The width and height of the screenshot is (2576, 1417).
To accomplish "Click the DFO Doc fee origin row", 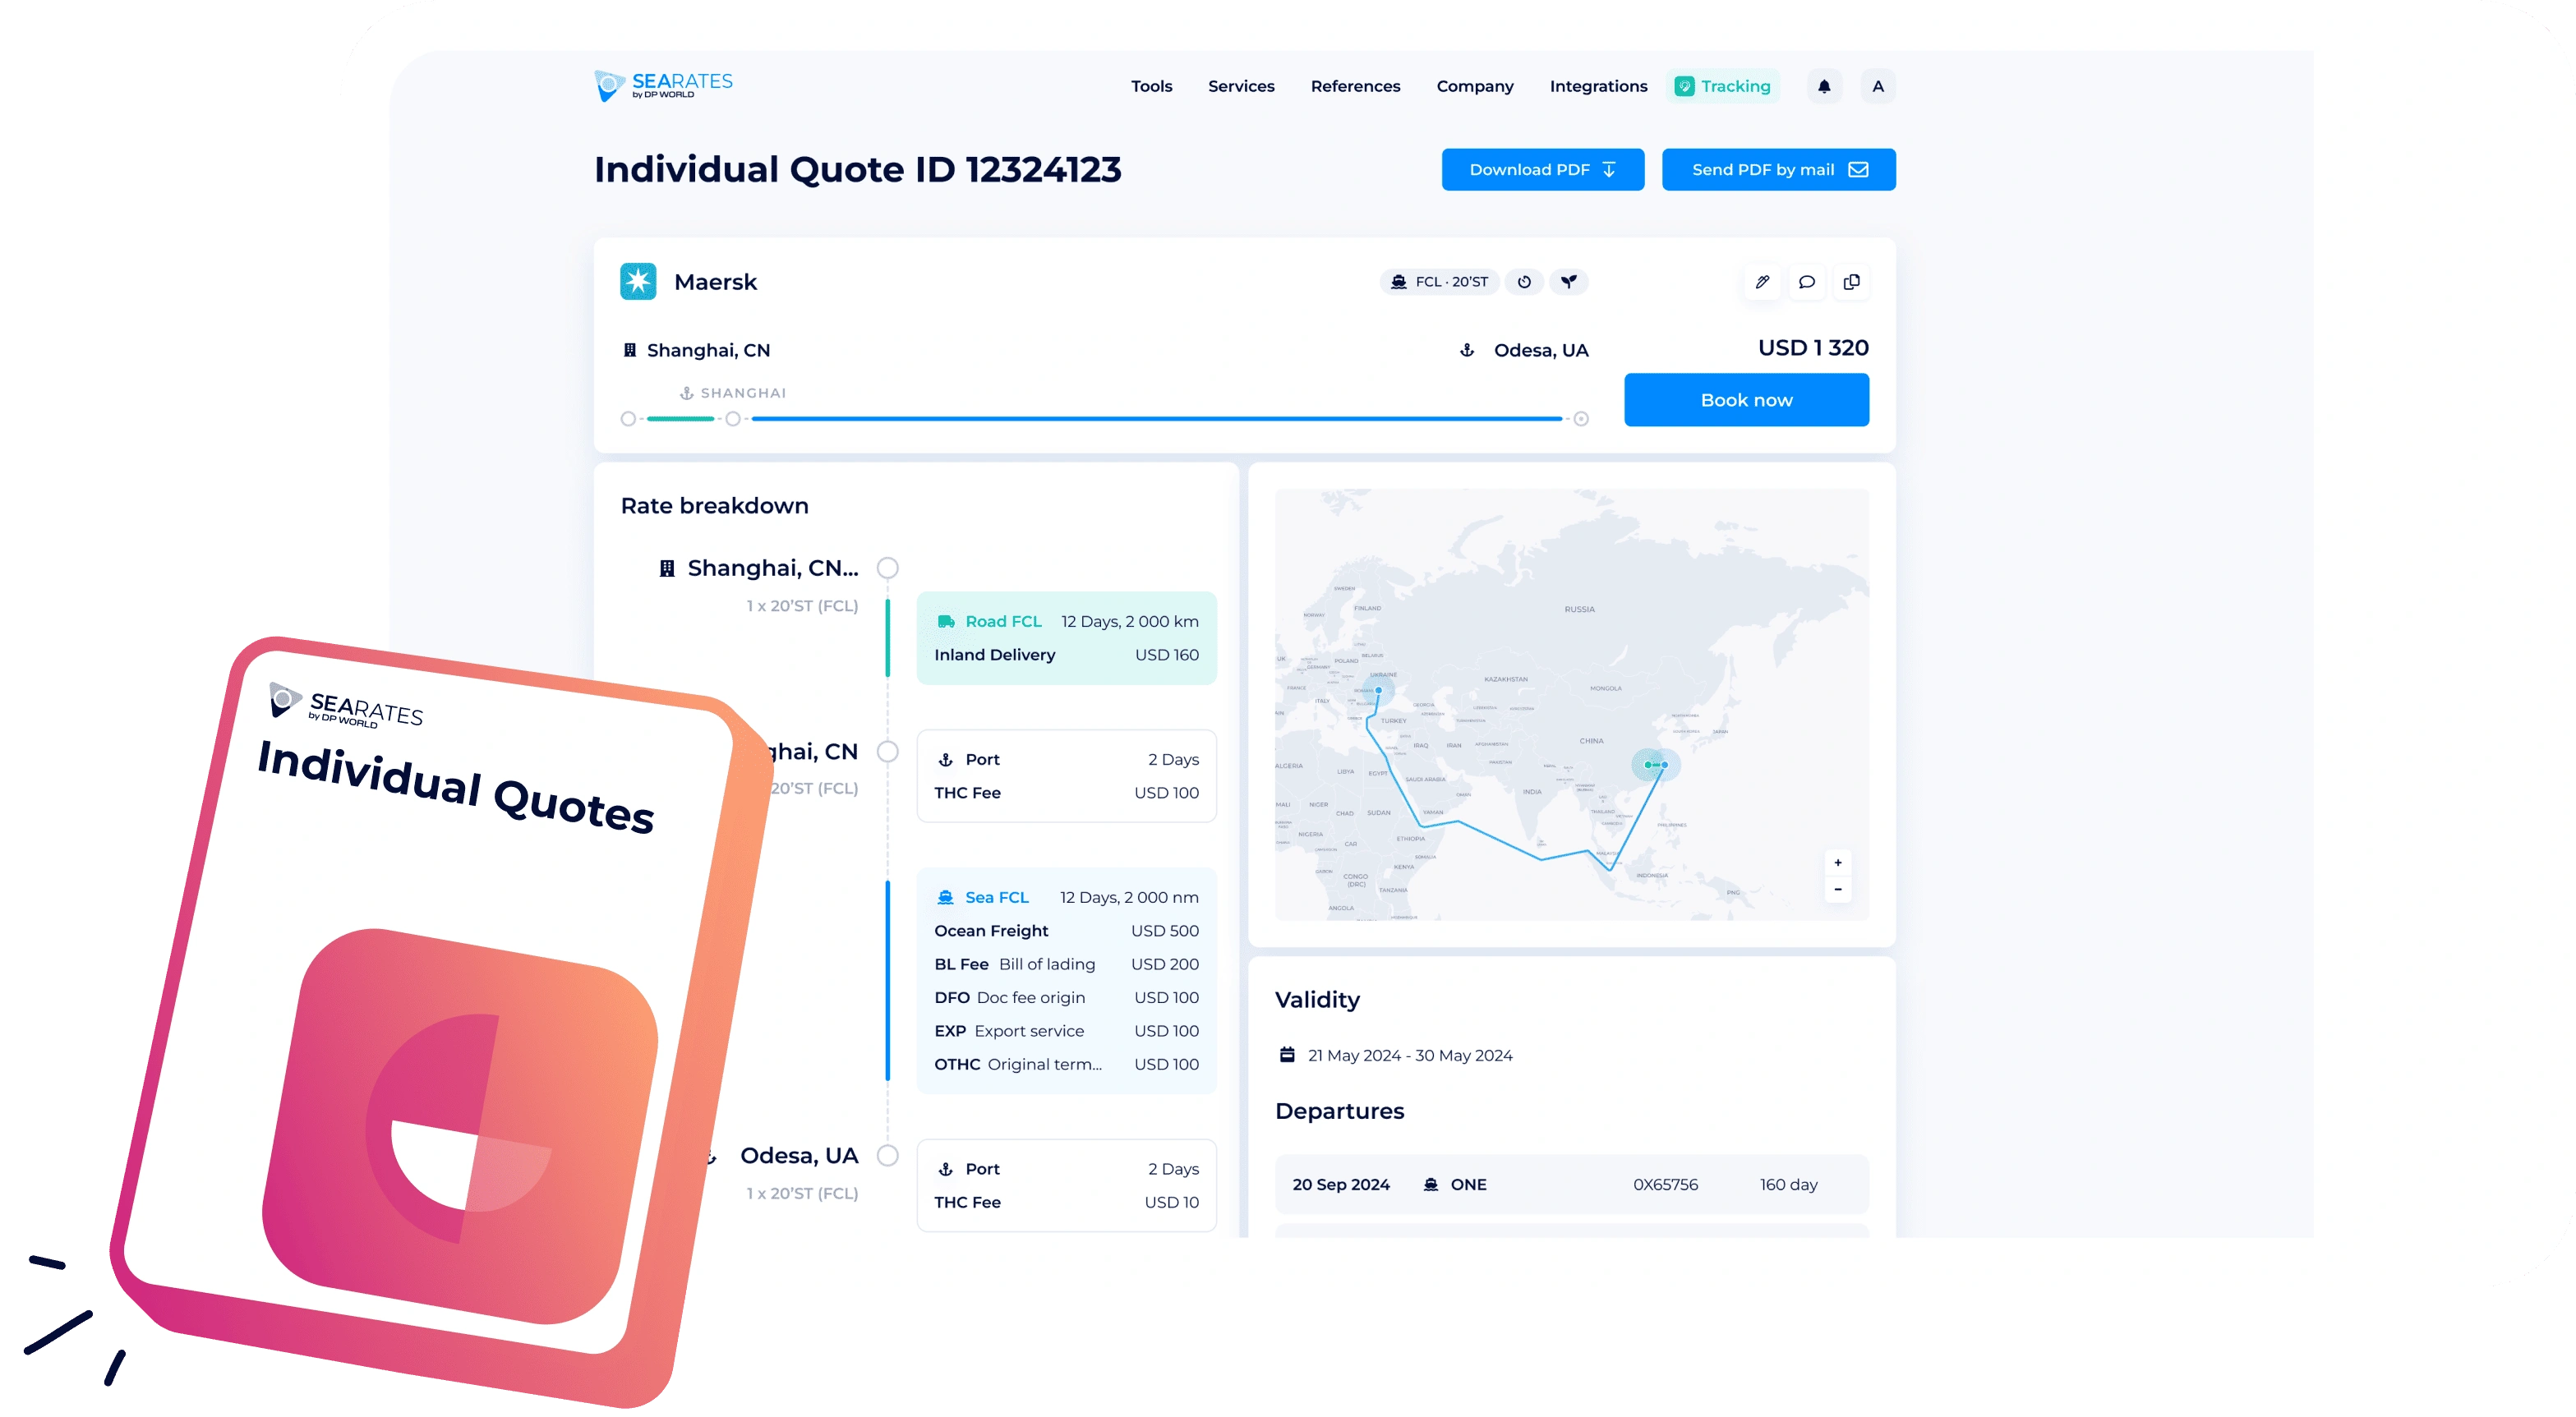I will [x=1066, y=997].
